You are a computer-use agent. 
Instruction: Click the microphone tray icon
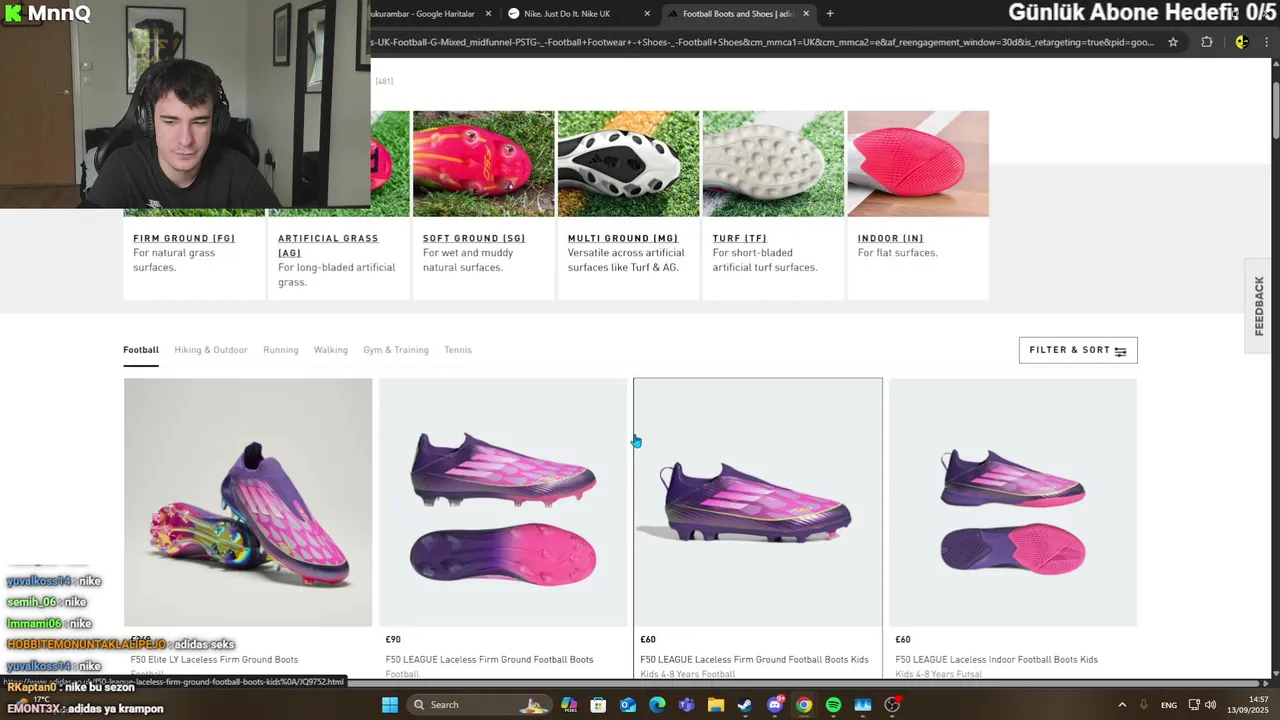point(1144,705)
